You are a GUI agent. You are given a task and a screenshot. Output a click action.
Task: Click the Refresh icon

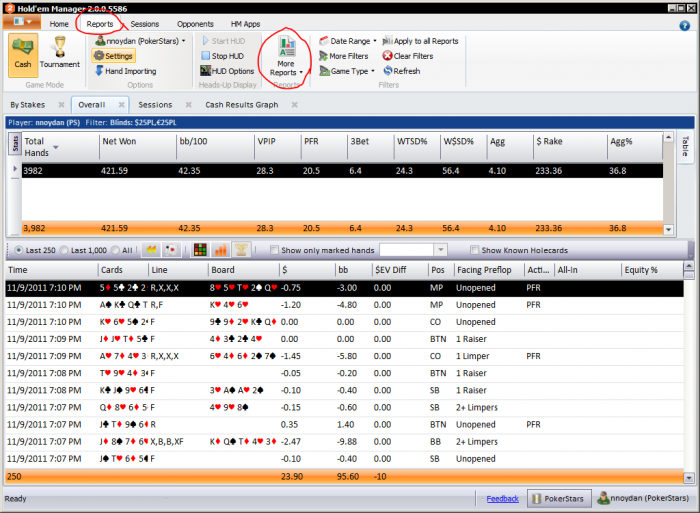click(388, 71)
